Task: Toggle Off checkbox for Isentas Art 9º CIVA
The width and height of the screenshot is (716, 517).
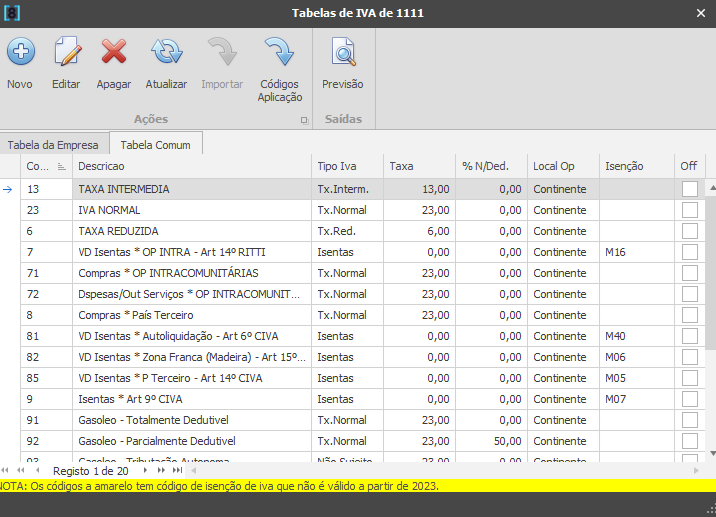Action: (690, 399)
